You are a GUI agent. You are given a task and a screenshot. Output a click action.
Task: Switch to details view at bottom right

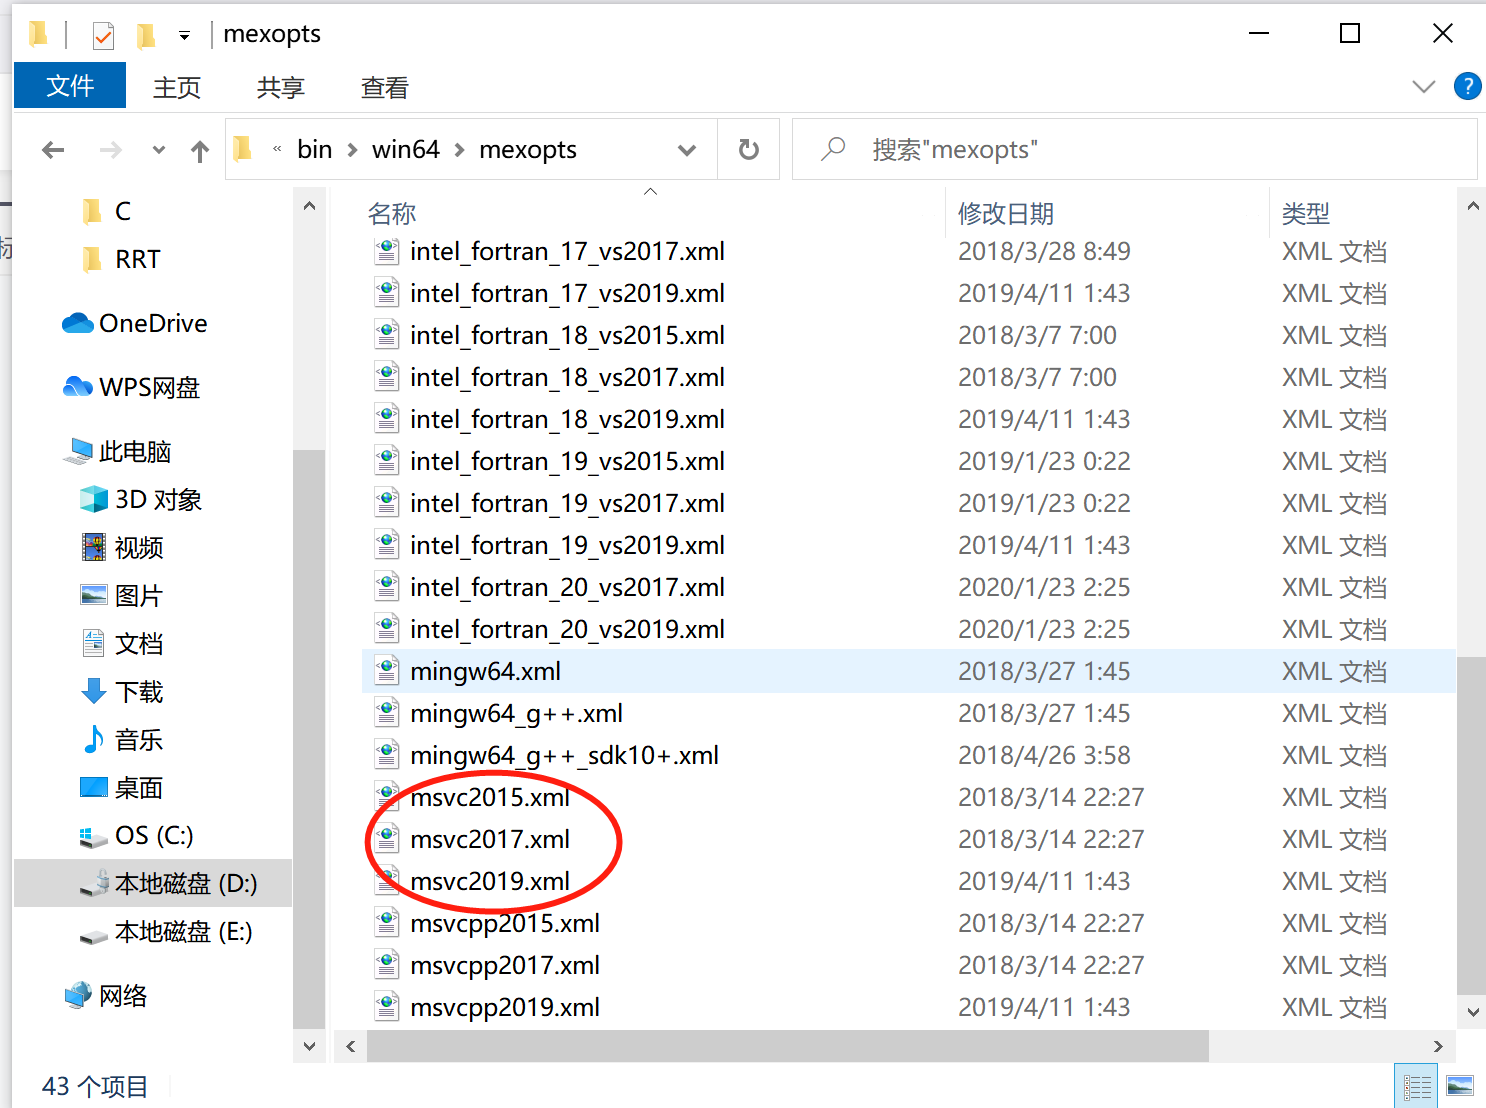pos(1416,1084)
